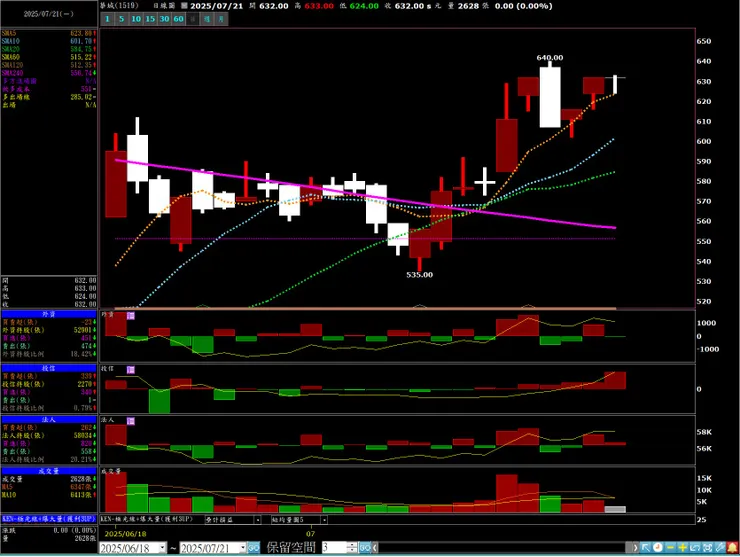Viewport: 740px width, 557px height.
Task: Click the KEN-極光線+爆大量 template label at bottom left
Action: coord(49,519)
